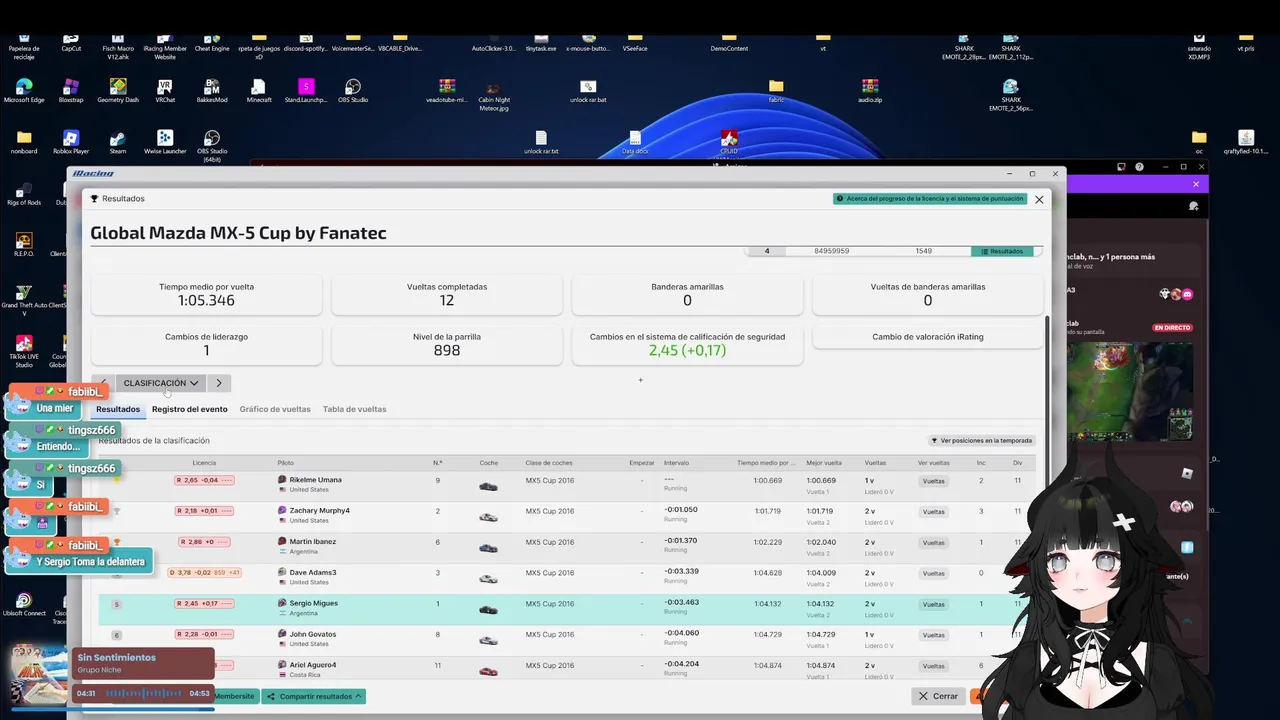Launch OBS Studio desktop shortcut
Image resolution: width=1280 pixels, height=720 pixels.
point(353,91)
